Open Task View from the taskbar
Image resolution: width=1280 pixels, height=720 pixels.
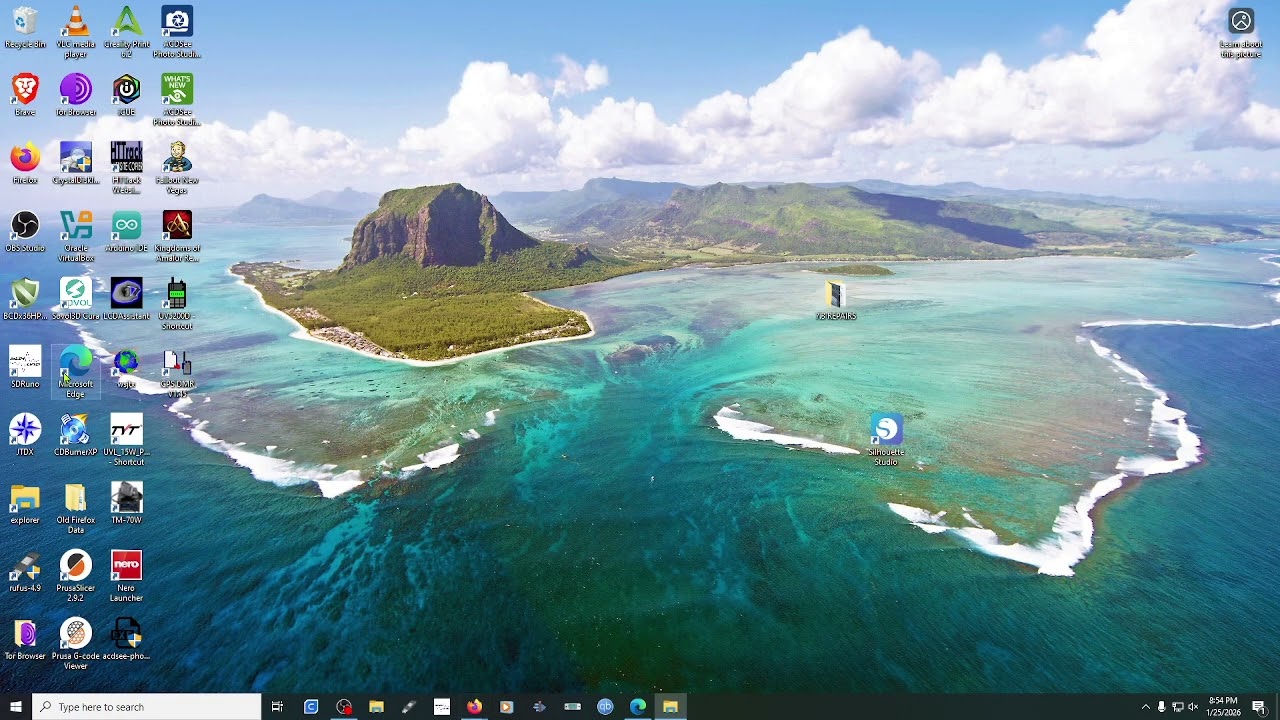point(277,707)
